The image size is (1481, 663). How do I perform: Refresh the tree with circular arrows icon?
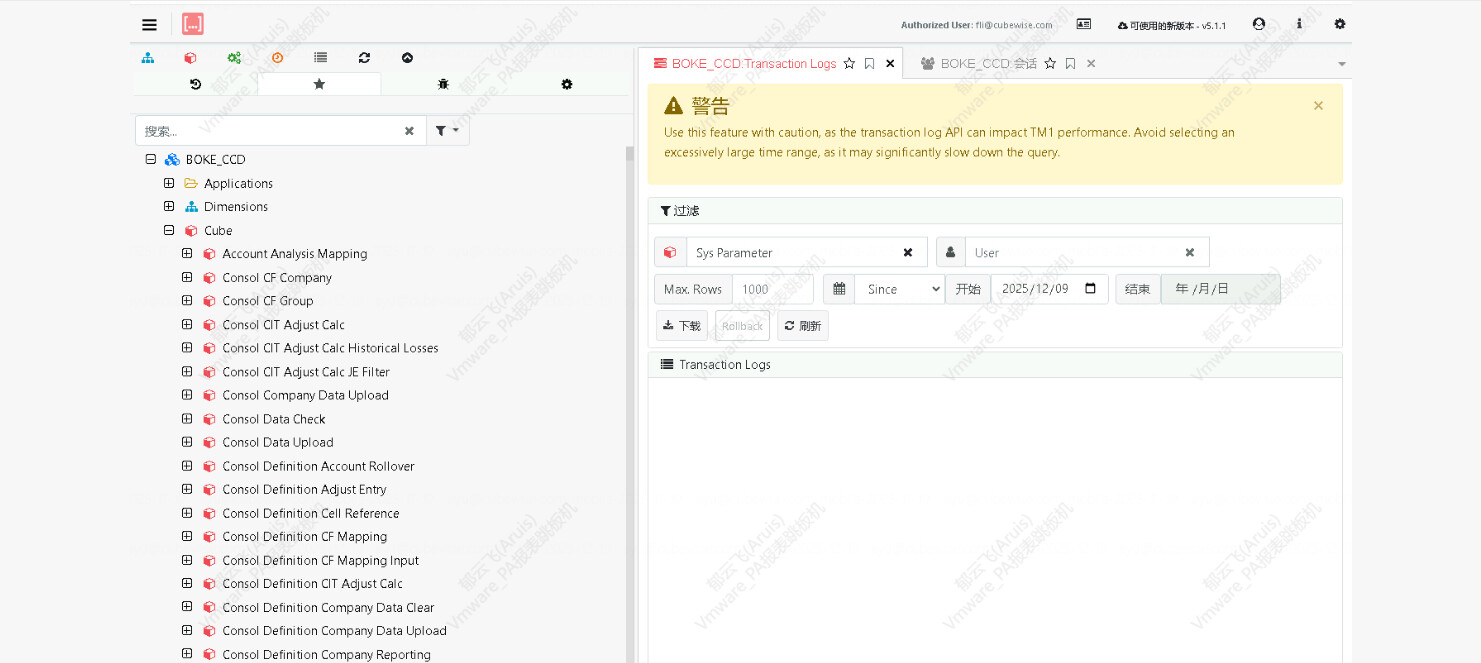(364, 58)
